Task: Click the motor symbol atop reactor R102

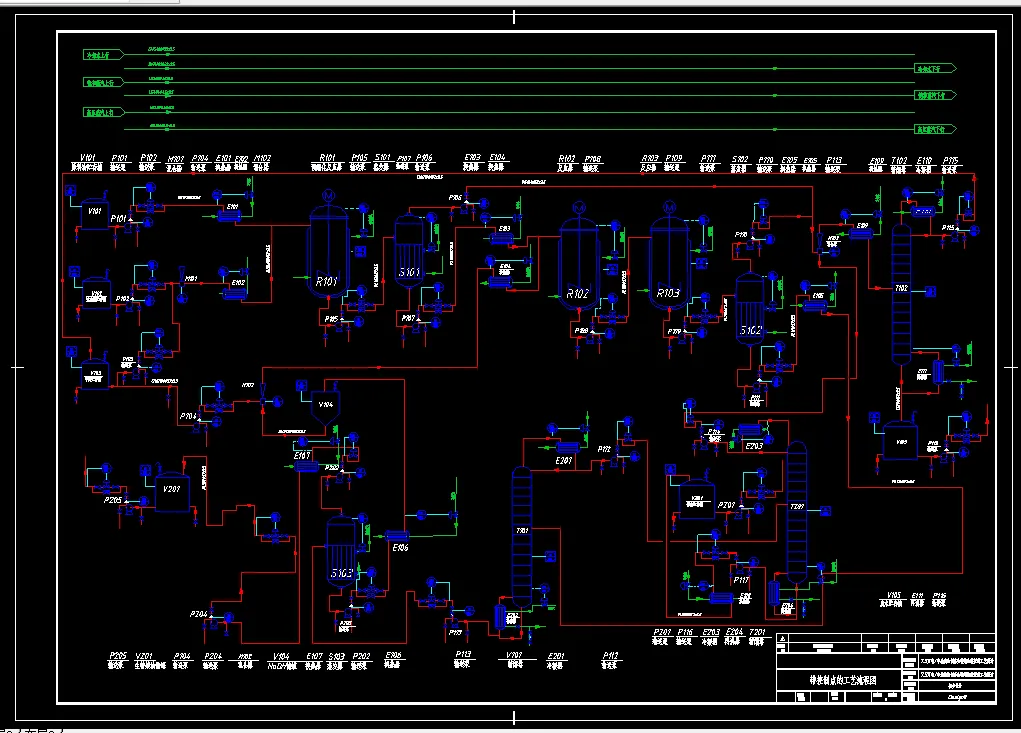Action: tap(579, 208)
